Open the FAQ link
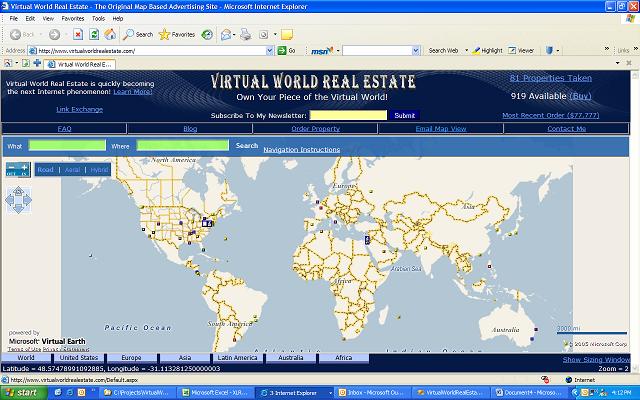Image resolution: width=640 pixels, height=400 pixels. coord(64,129)
